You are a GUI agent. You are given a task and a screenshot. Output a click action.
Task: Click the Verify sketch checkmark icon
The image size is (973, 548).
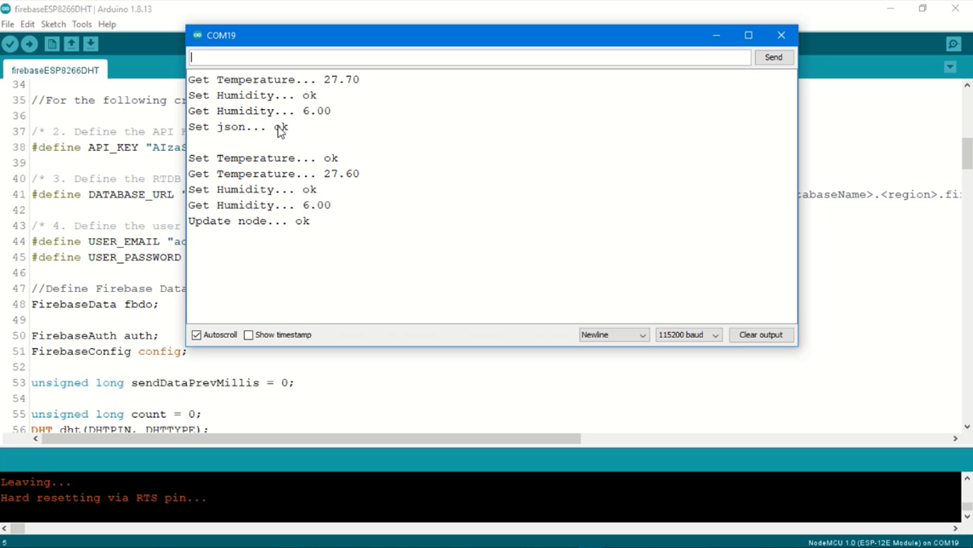click(x=10, y=44)
